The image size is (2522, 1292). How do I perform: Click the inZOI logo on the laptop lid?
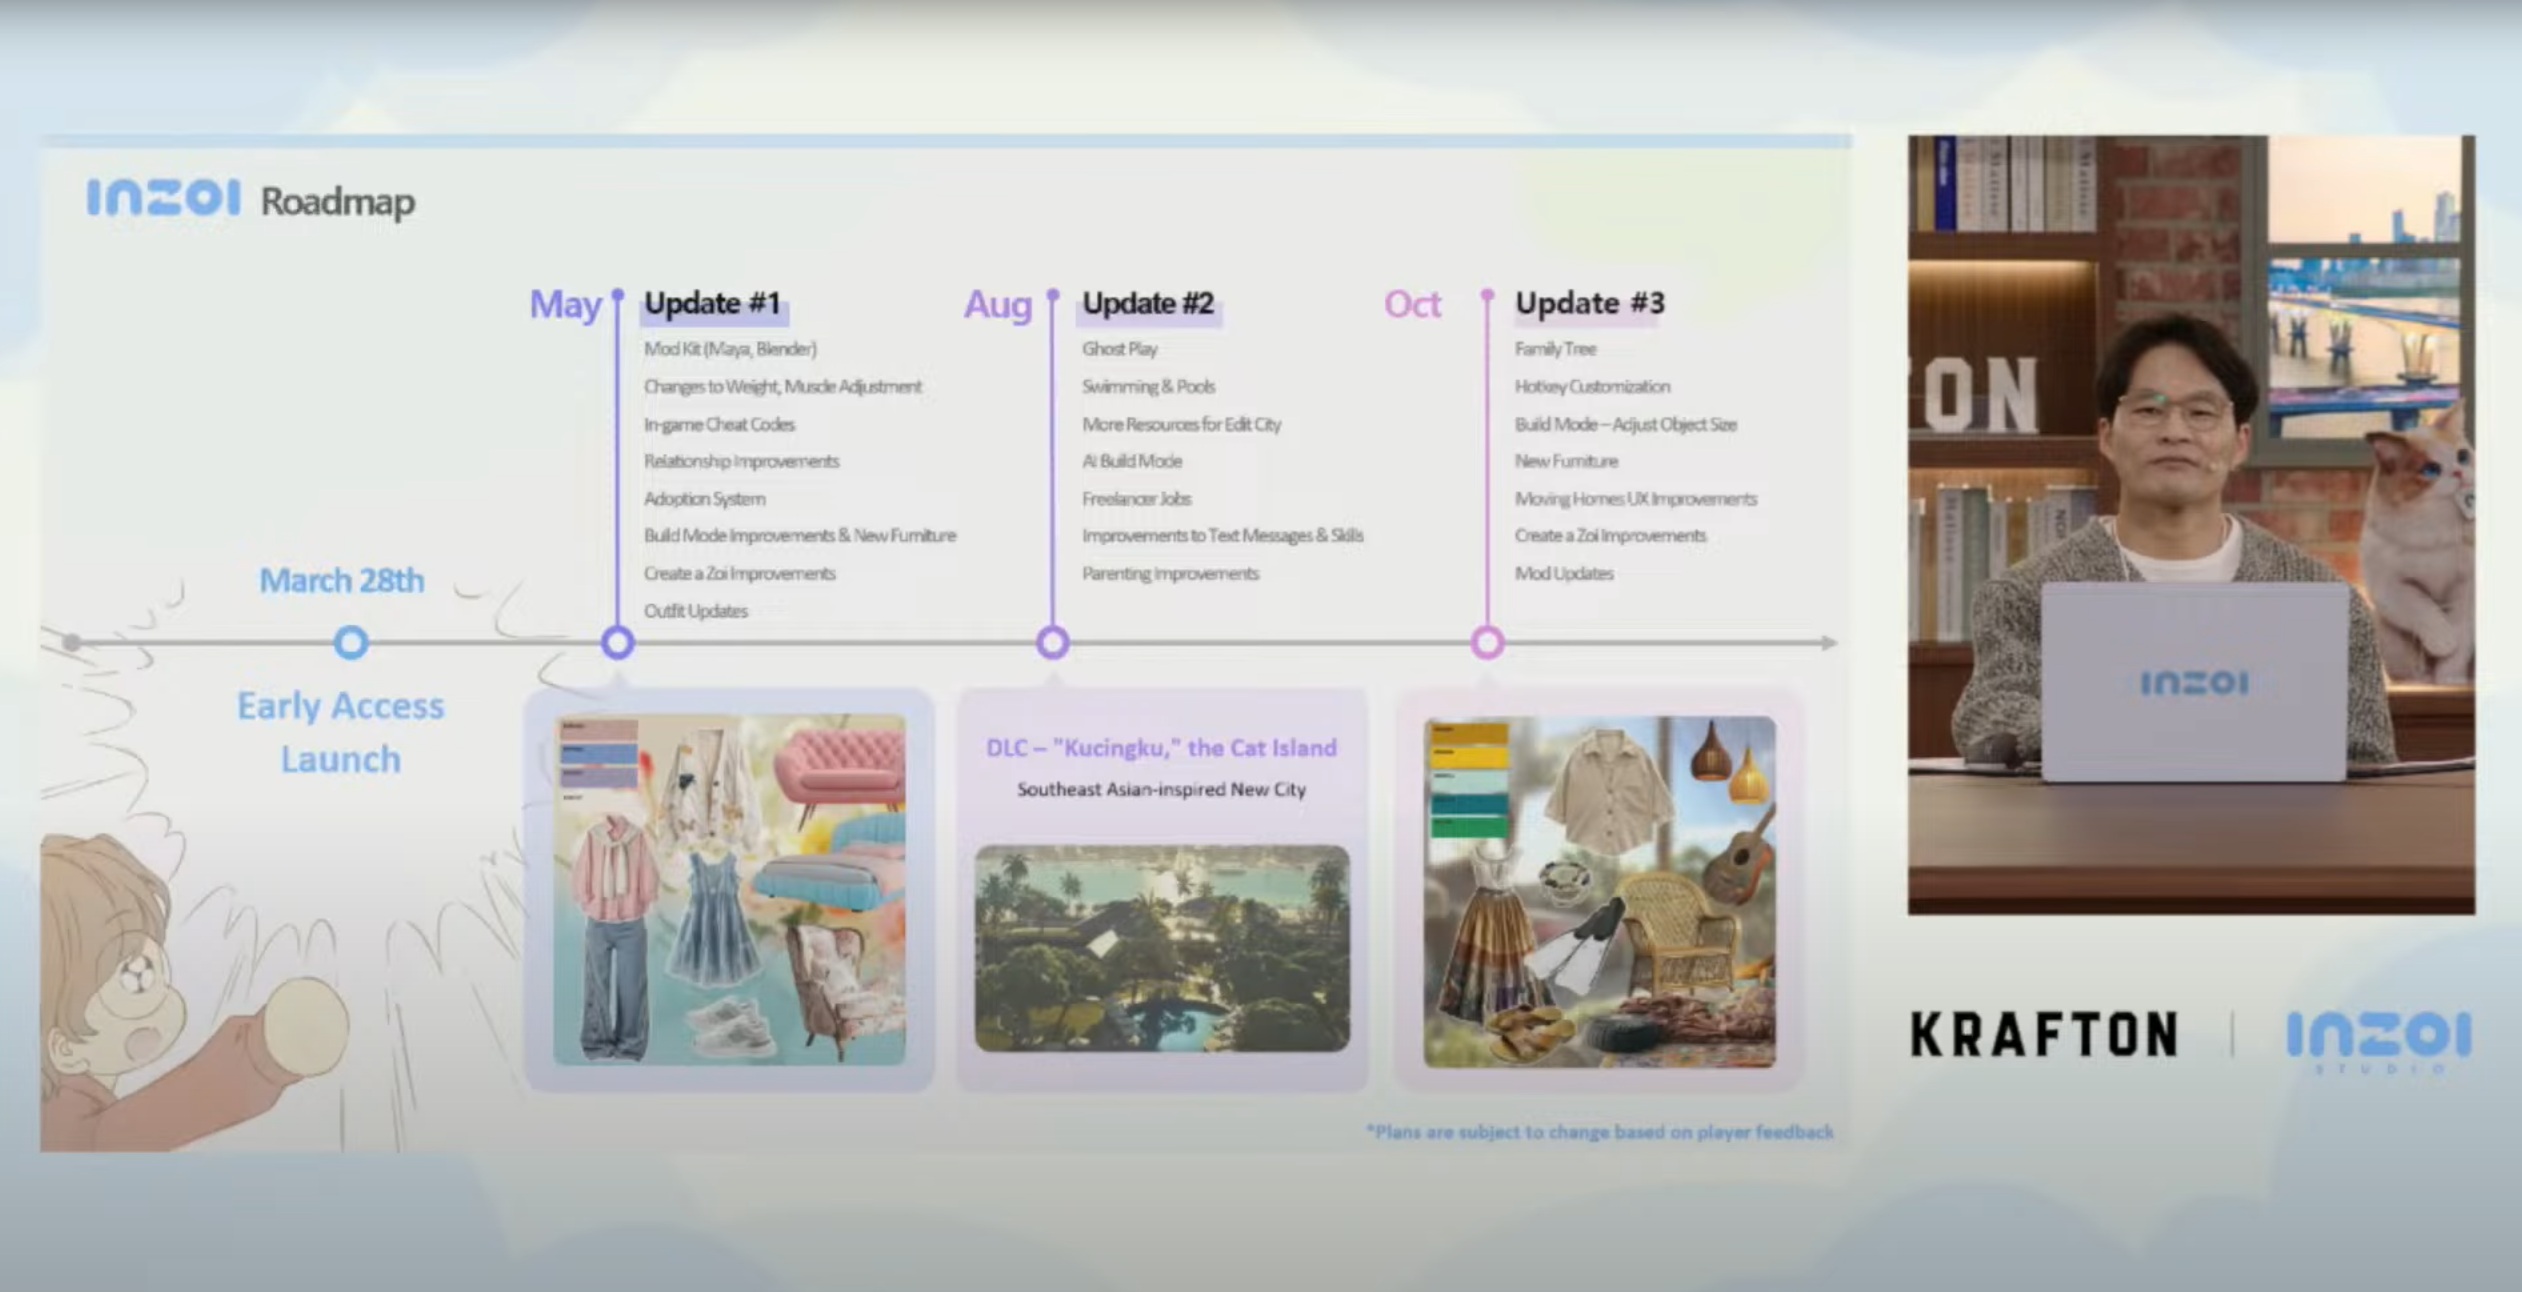point(2194,683)
